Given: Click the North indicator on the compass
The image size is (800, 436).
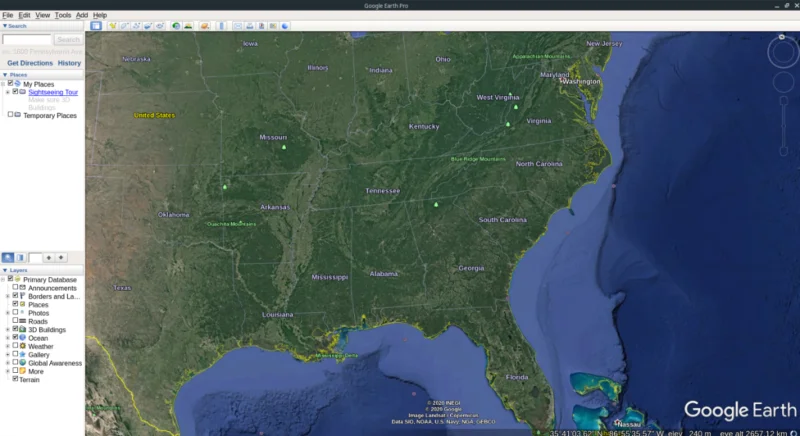Looking at the screenshot, I should [x=782, y=37].
